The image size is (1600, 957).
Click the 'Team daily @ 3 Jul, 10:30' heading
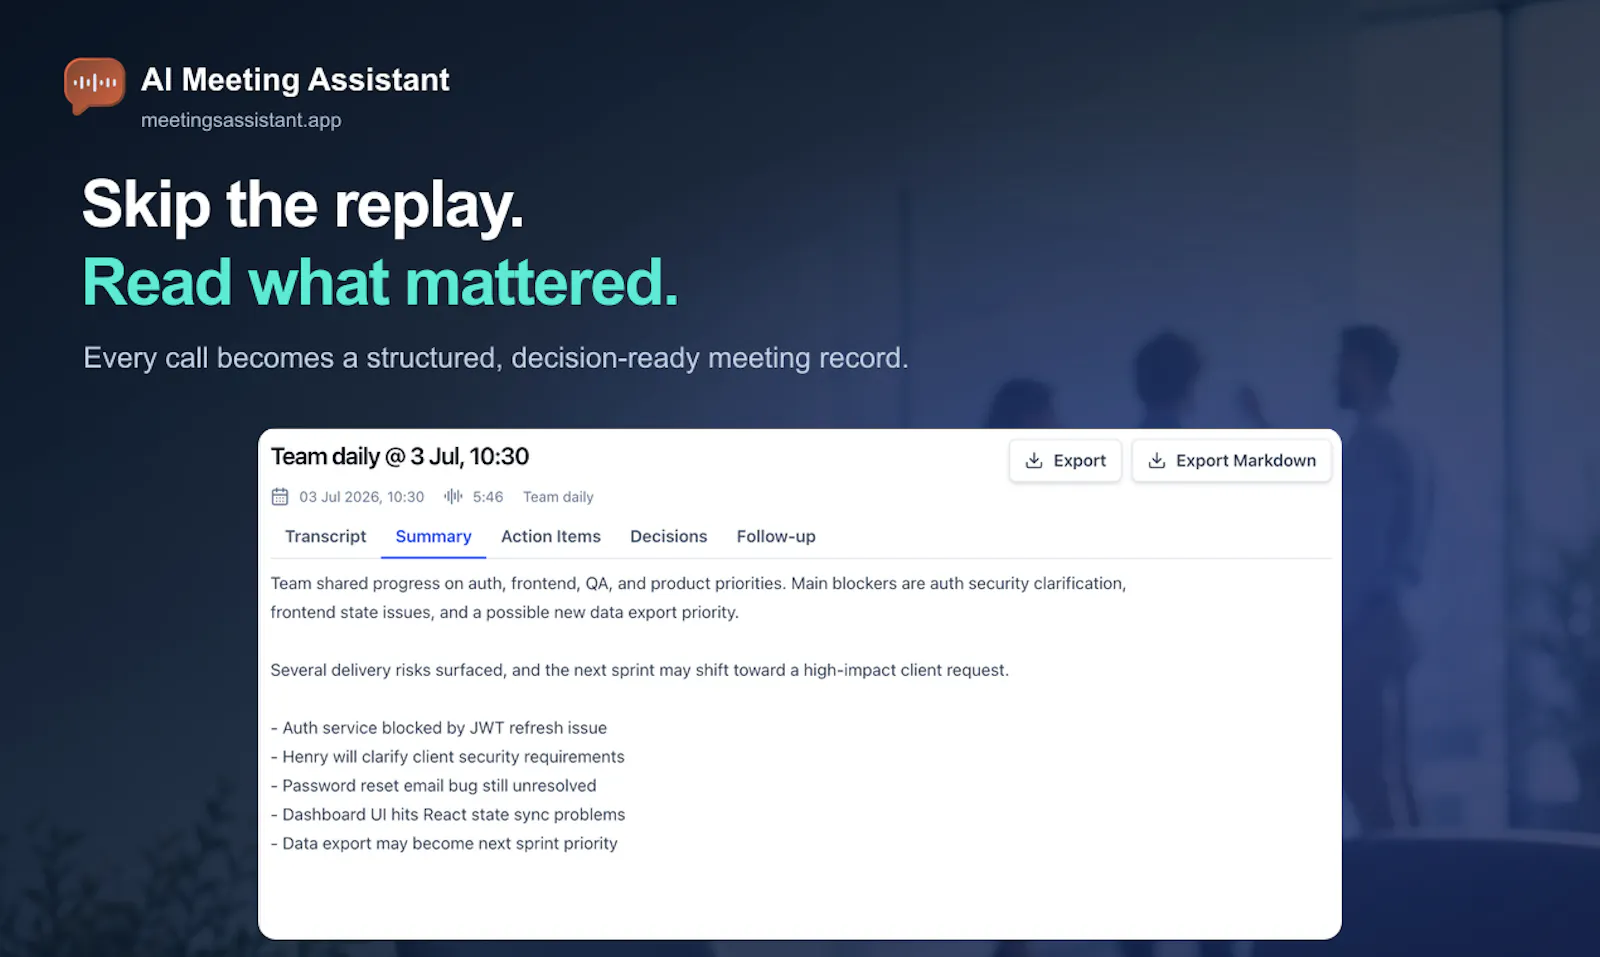click(x=400, y=457)
